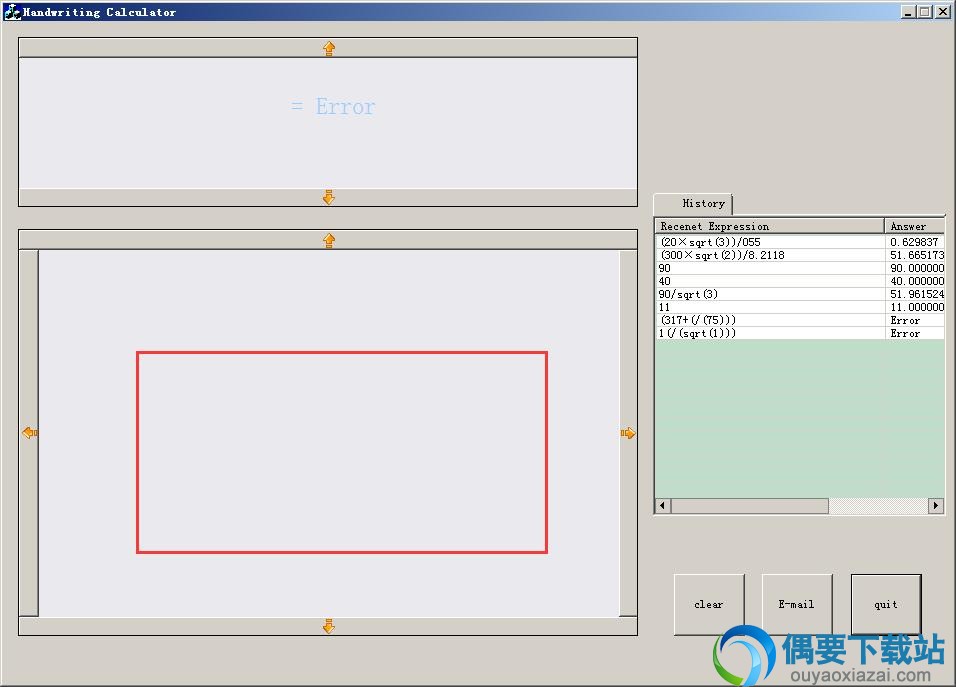Viewport: 956px width, 687px height.
Task: Select history row 1(/(sqrt(1)))
Action: coord(800,333)
